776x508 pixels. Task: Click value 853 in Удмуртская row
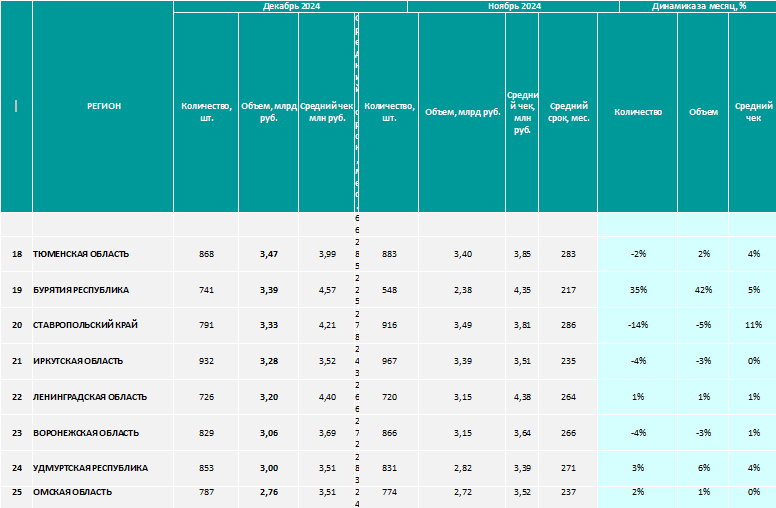coord(206,468)
